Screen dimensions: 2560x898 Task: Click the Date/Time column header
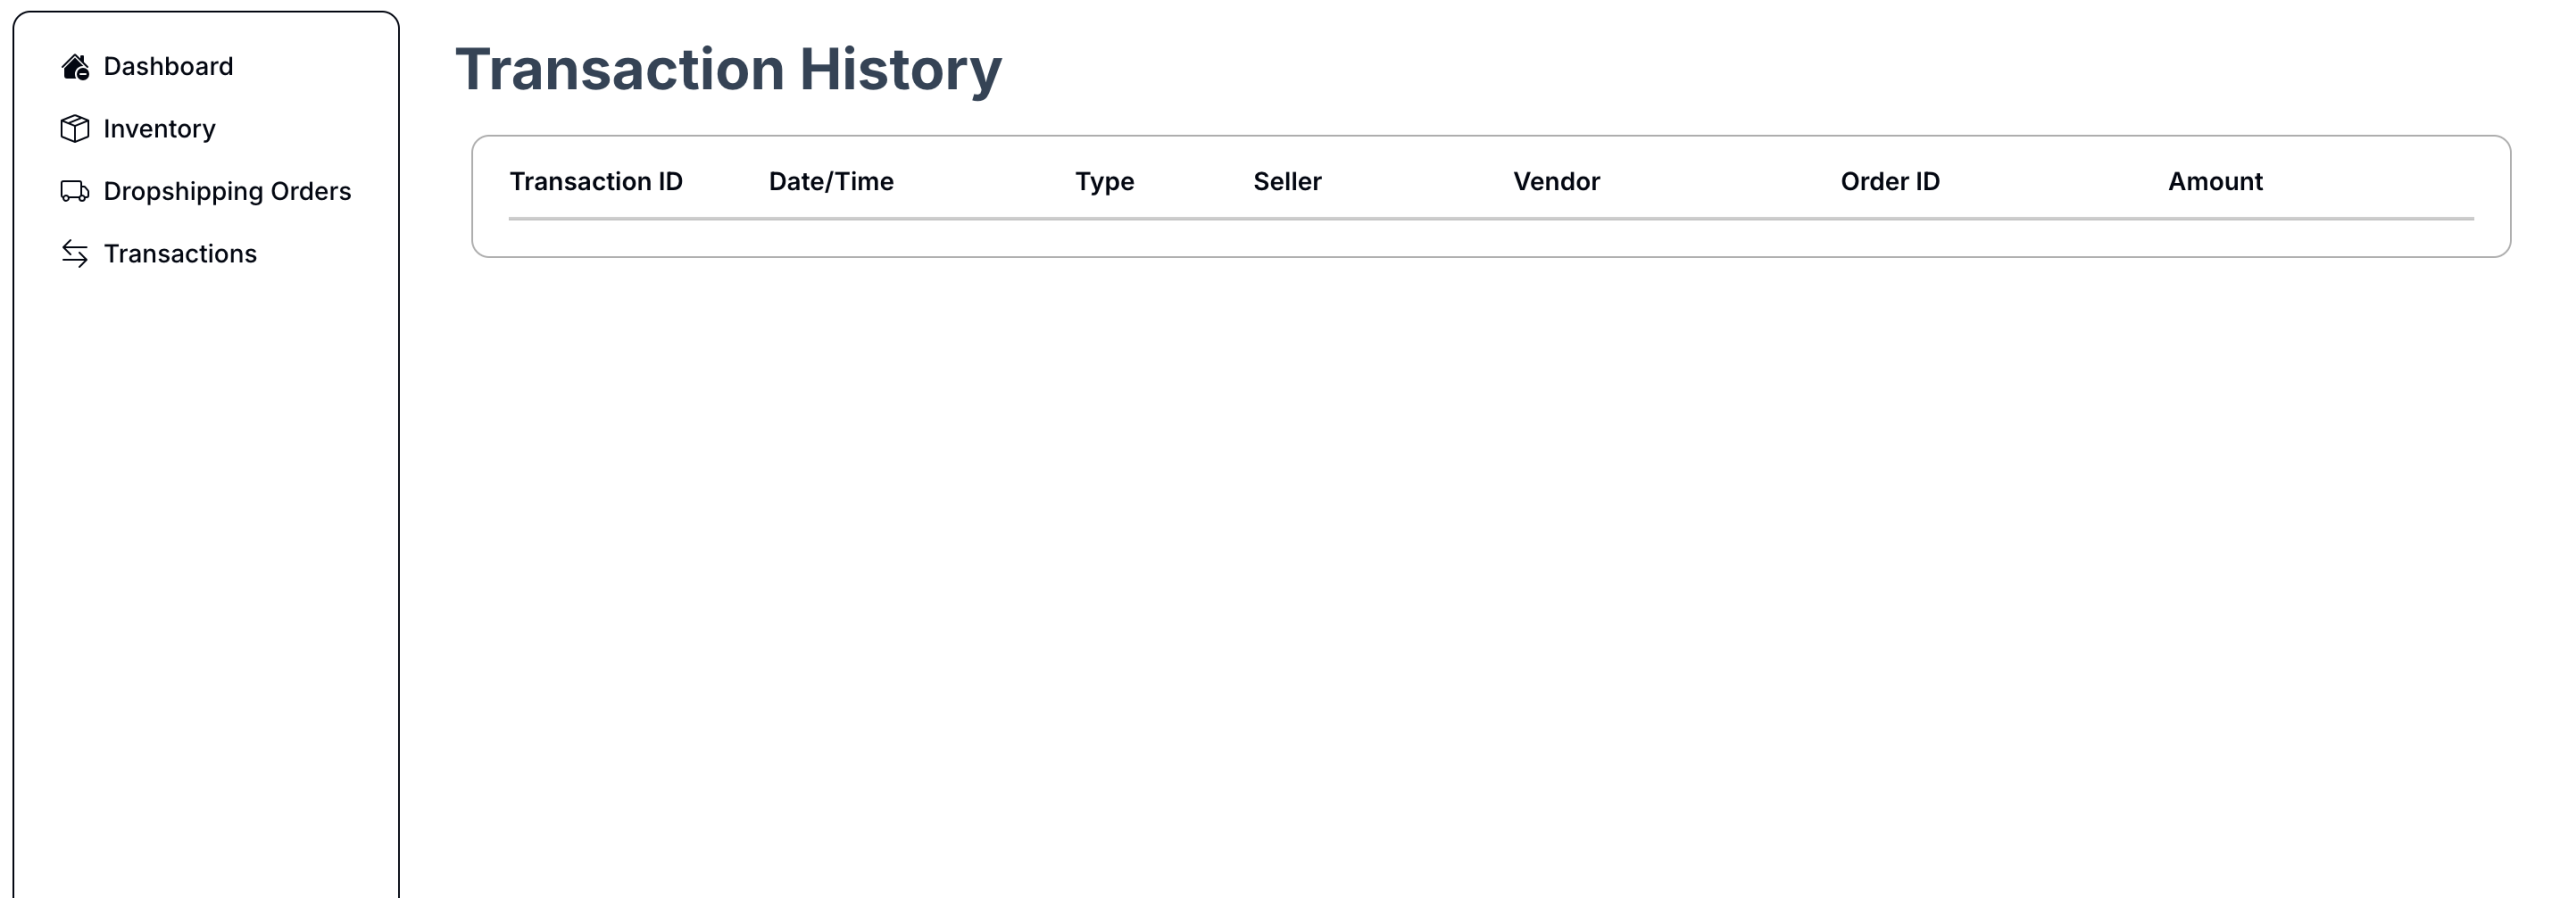[831, 182]
